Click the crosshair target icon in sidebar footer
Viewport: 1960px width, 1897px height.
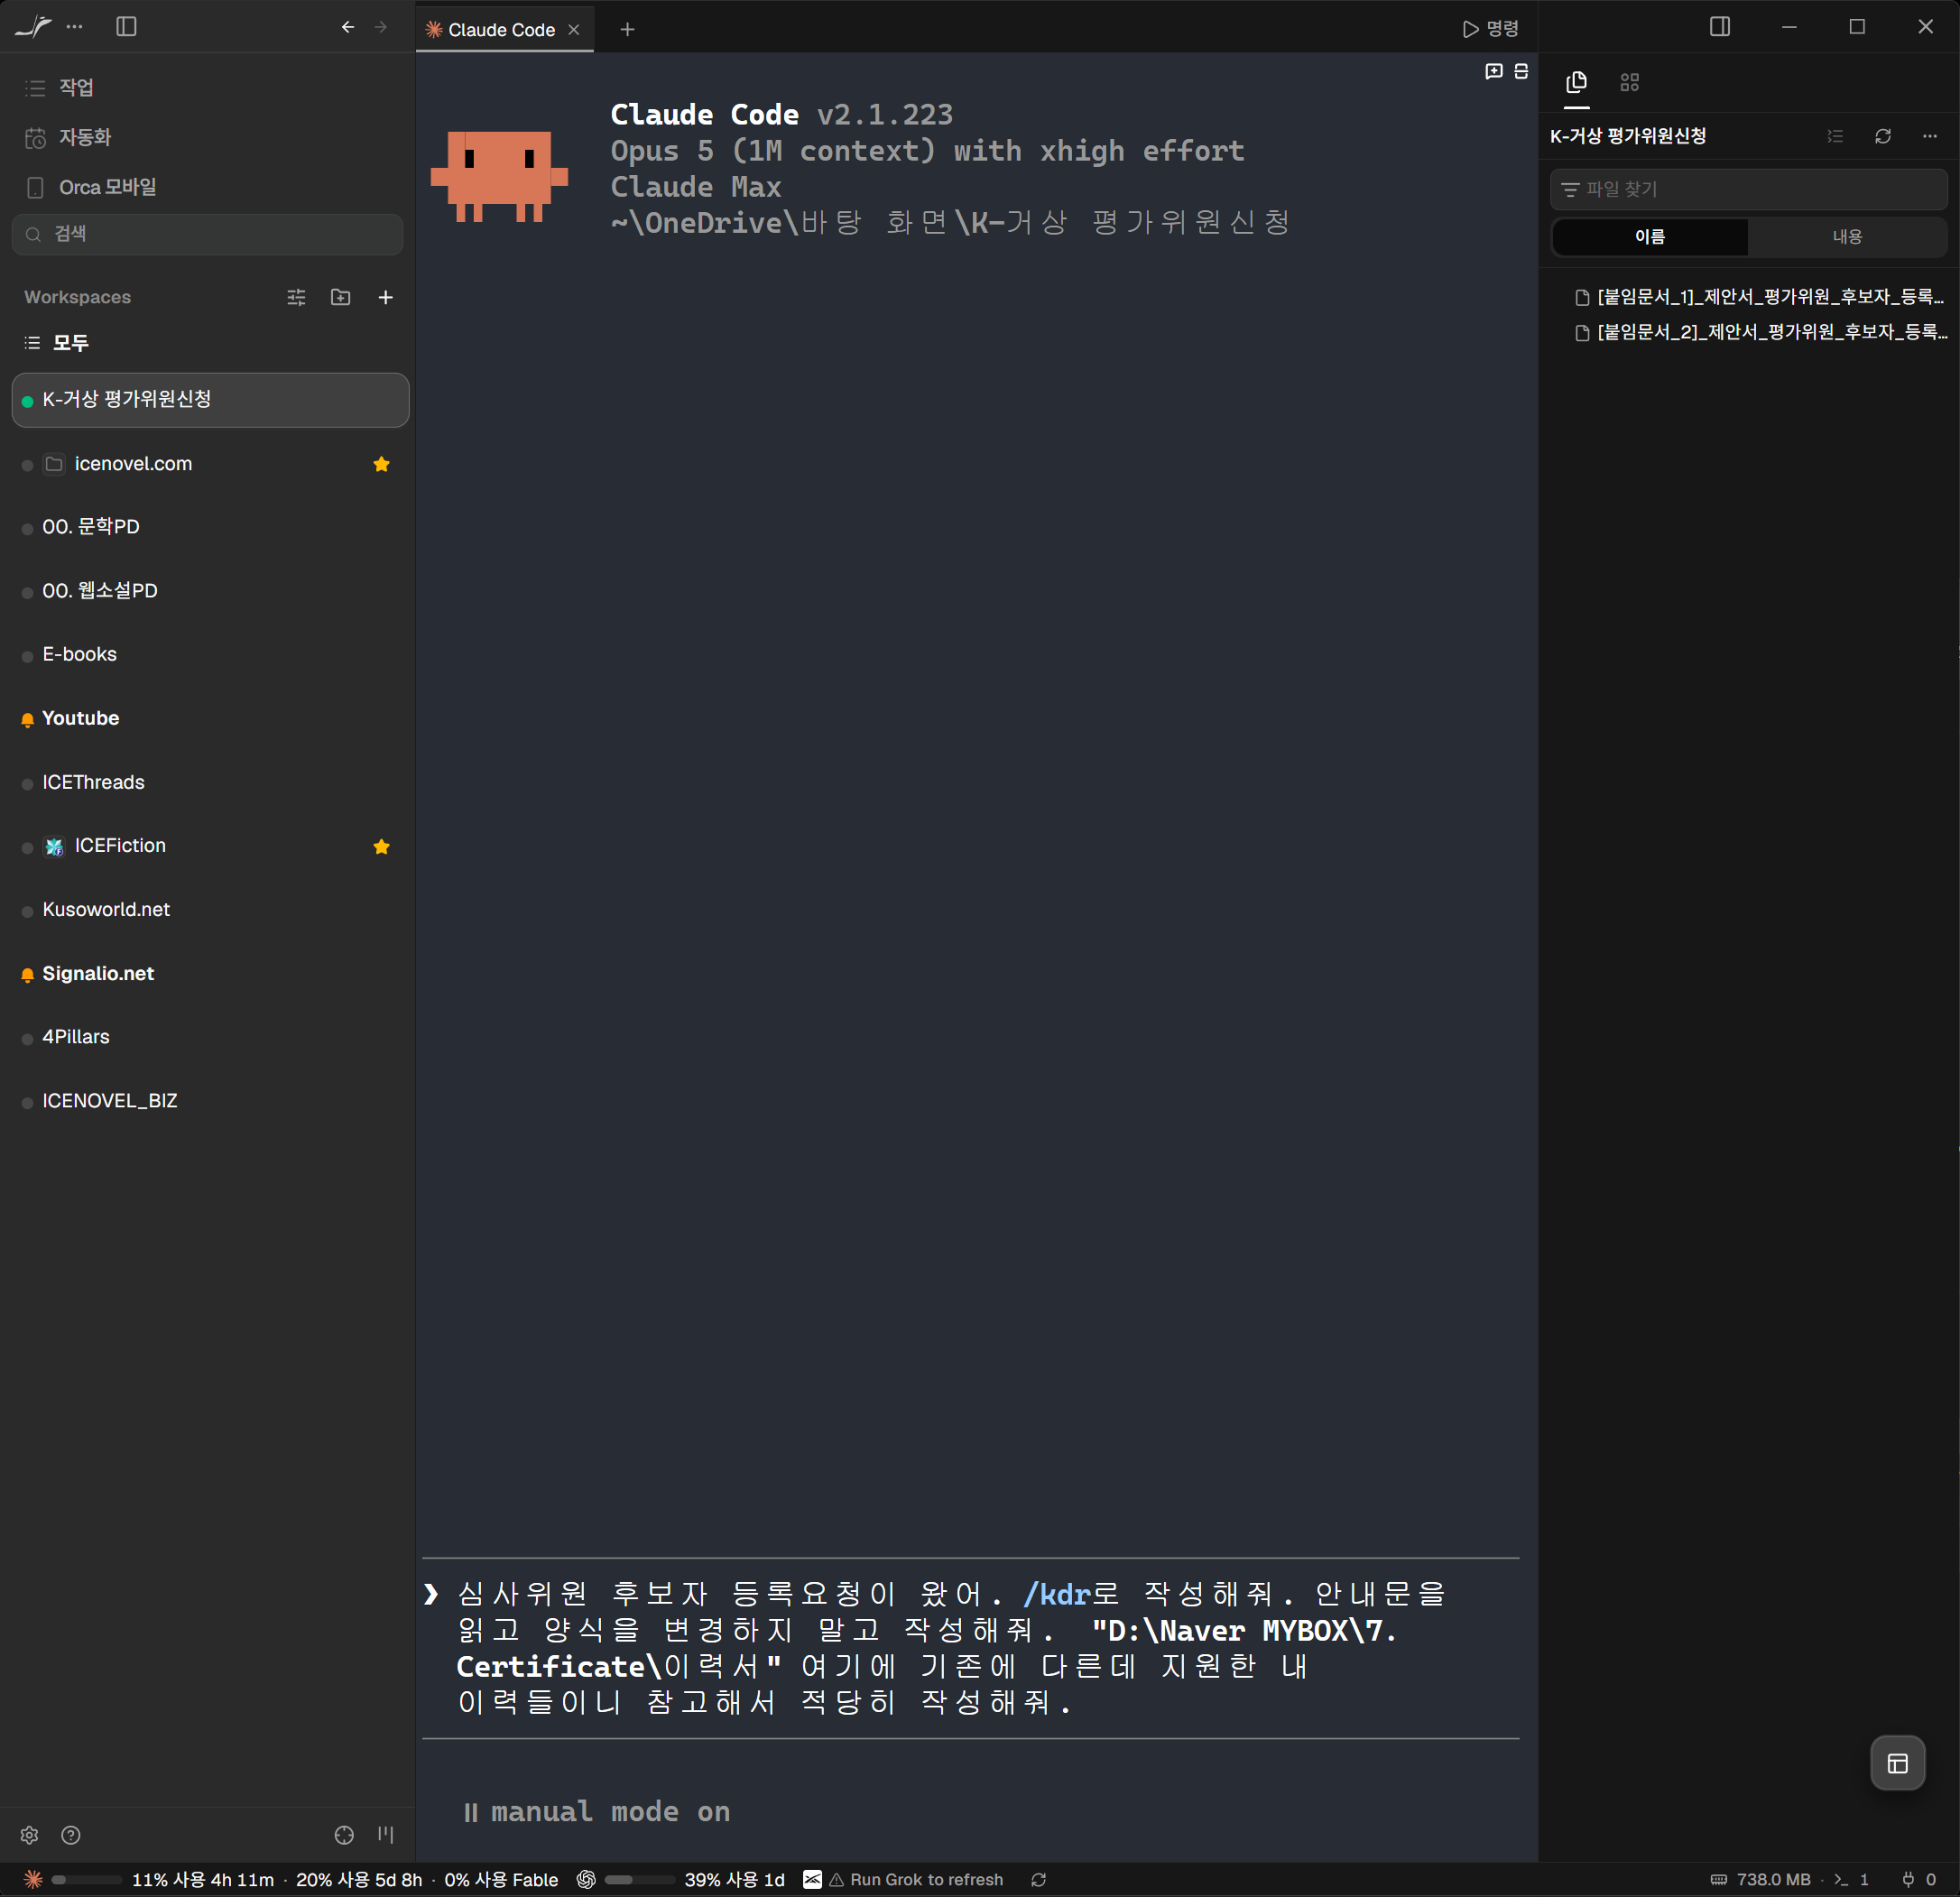tap(344, 1835)
